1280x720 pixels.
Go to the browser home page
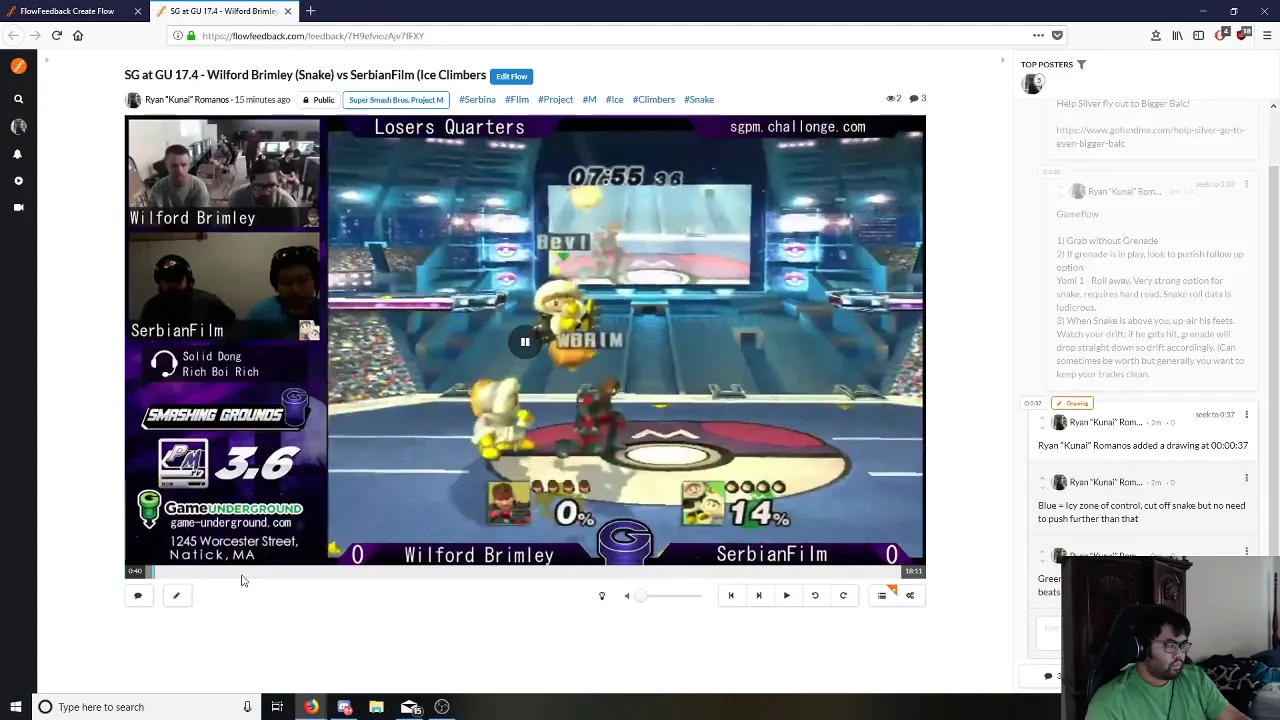coord(78,36)
